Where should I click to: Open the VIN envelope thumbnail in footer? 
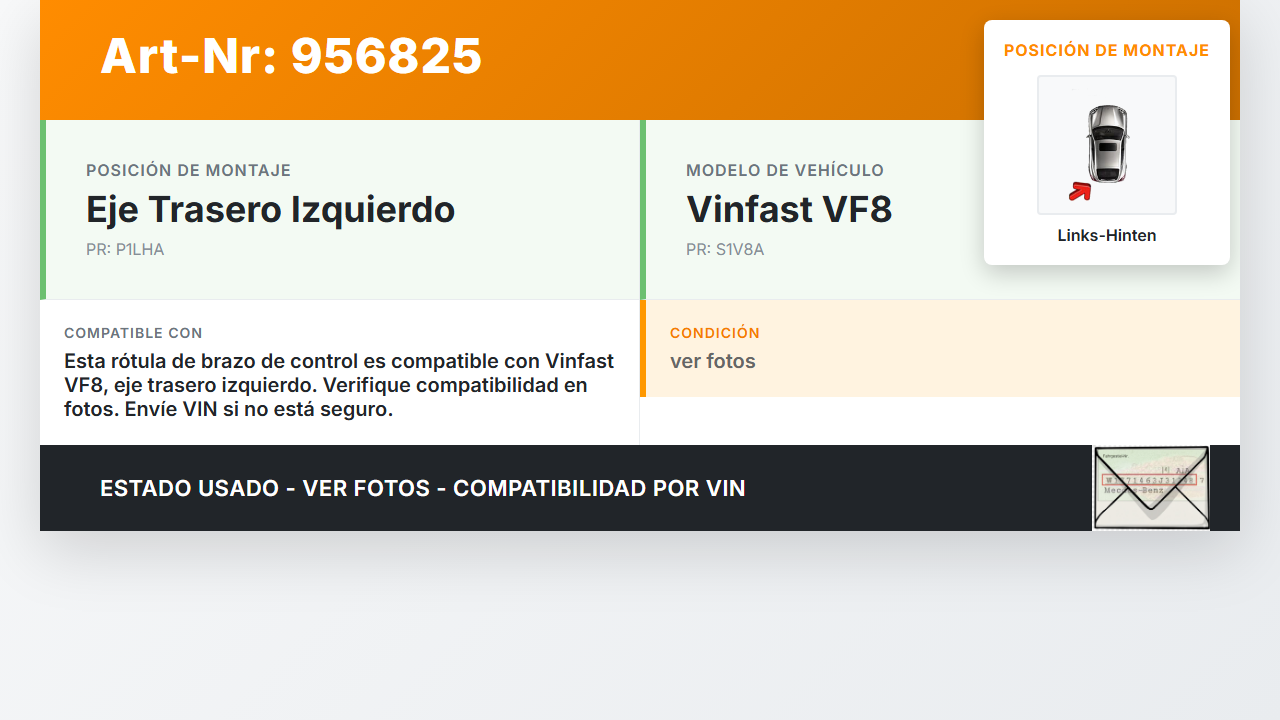1151,488
